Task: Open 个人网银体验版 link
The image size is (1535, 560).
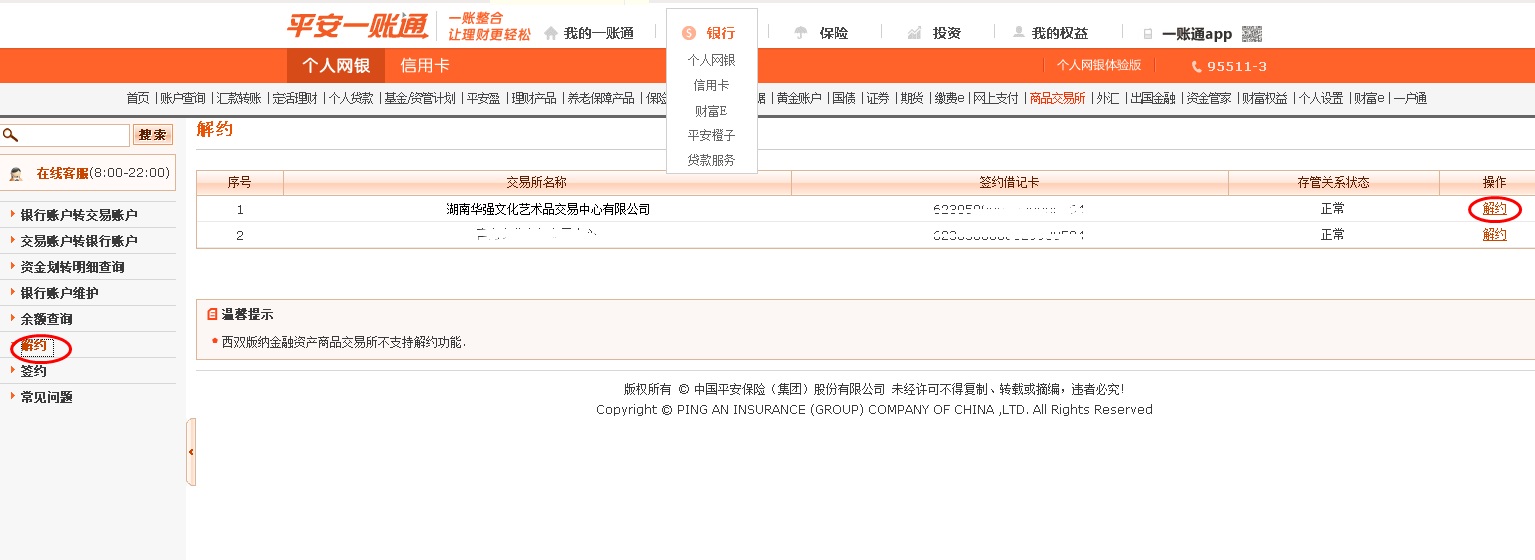Action: [1099, 65]
